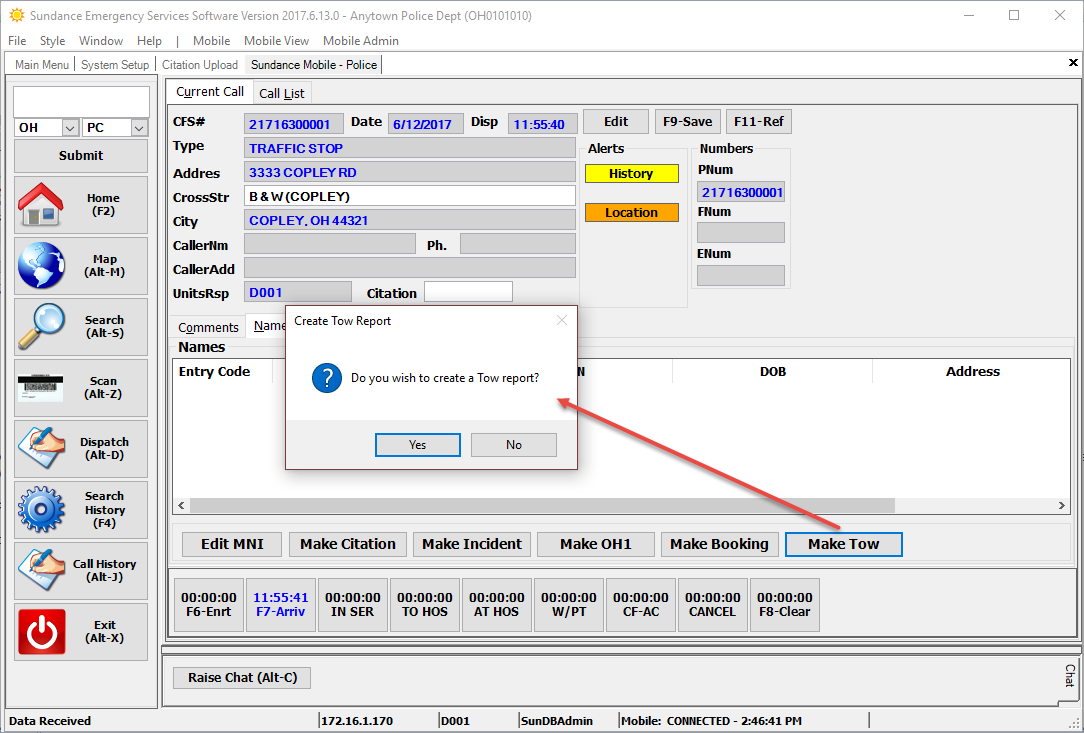Close the Sundance Mobile tab panel

1073,63
